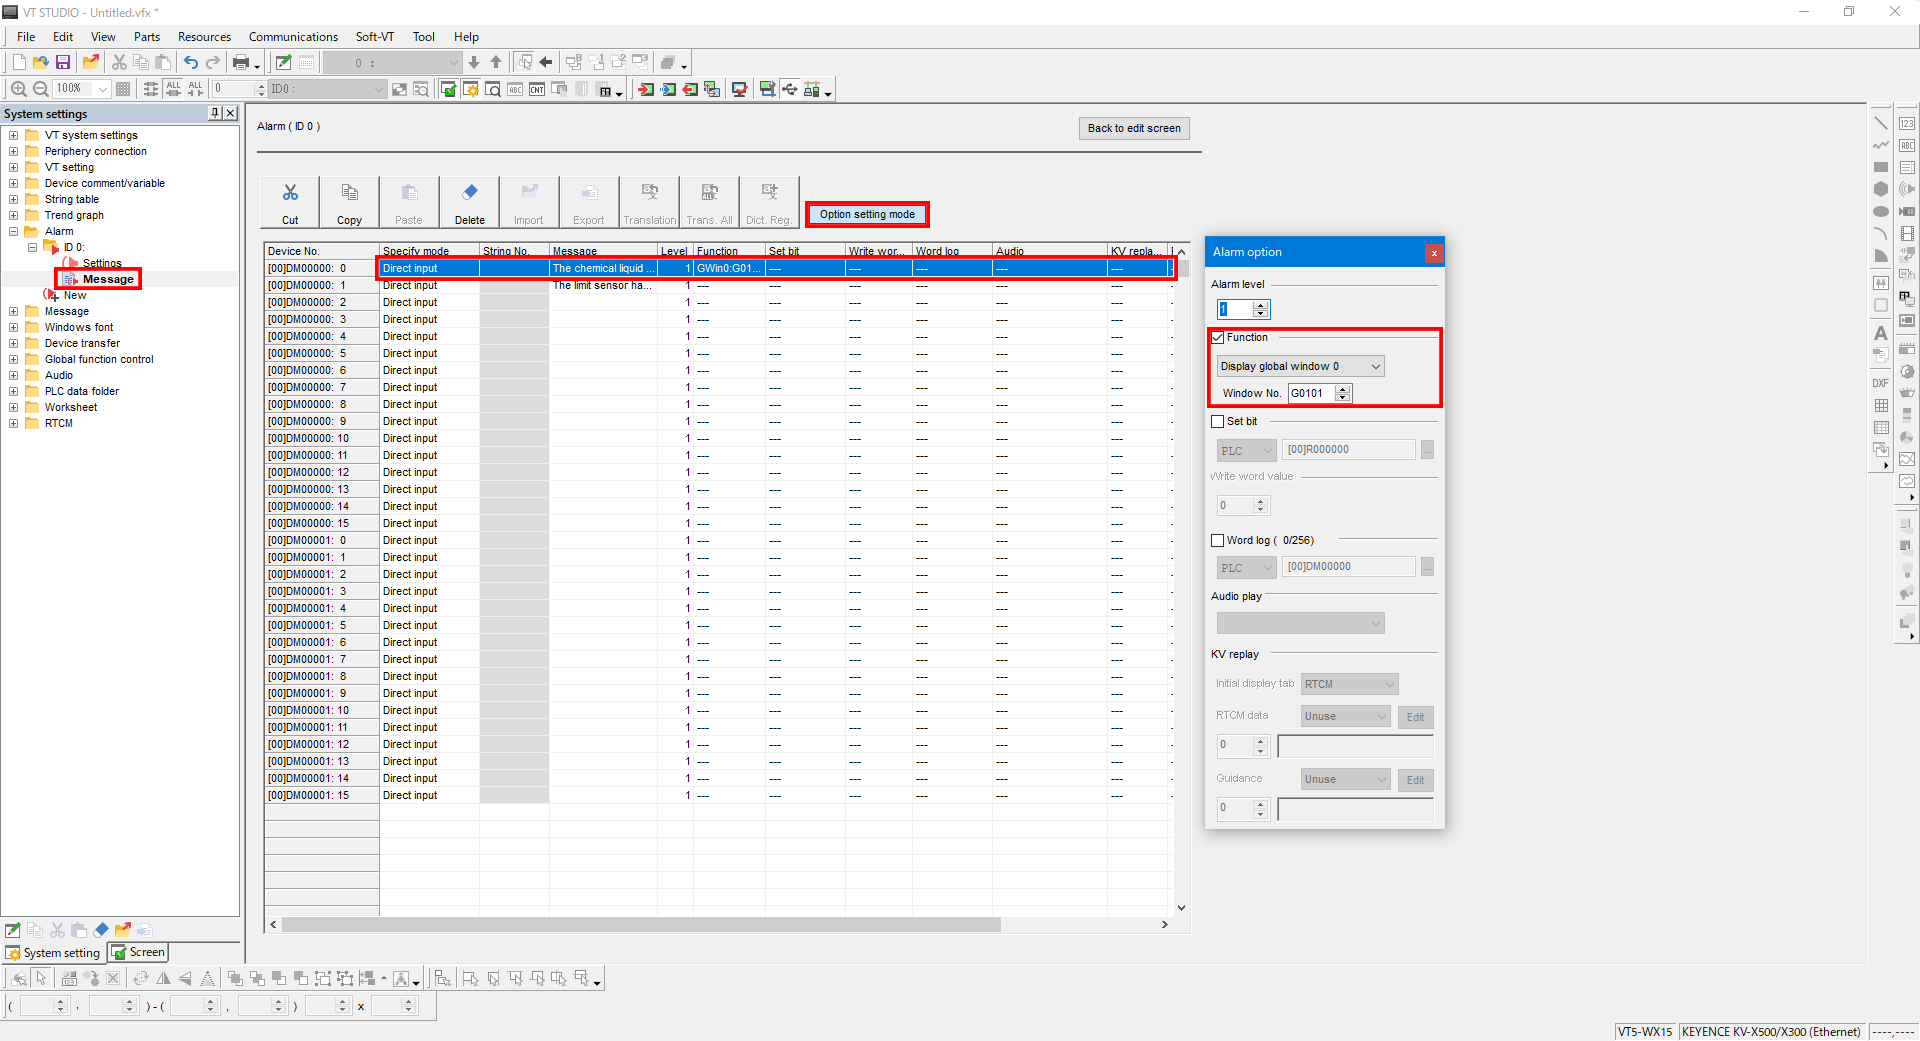
Task: Click the Save icon in main toolbar
Action: [x=63, y=62]
